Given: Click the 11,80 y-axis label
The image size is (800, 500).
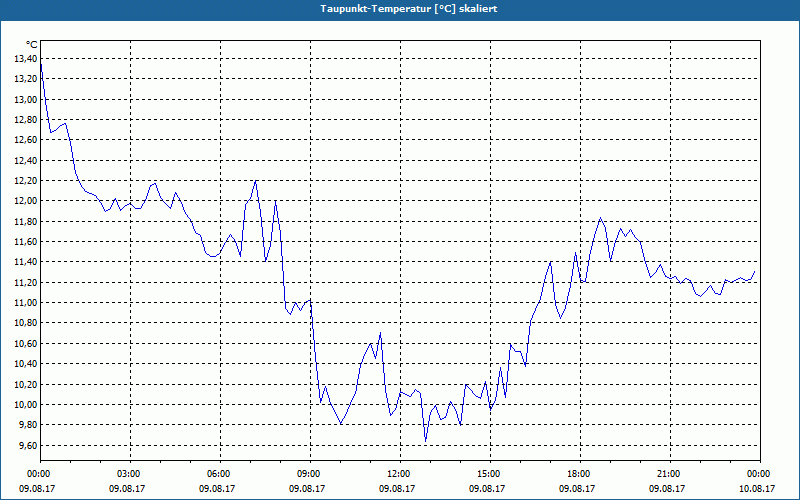Looking at the screenshot, I should 27,221.
